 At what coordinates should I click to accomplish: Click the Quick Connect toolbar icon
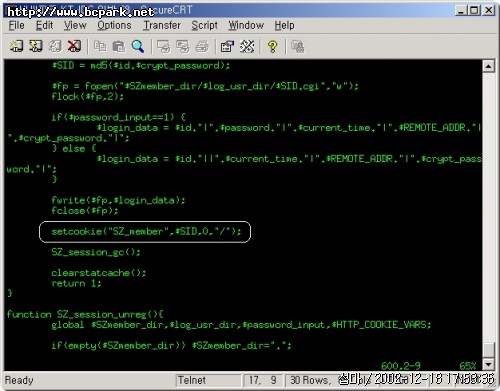click(36, 46)
